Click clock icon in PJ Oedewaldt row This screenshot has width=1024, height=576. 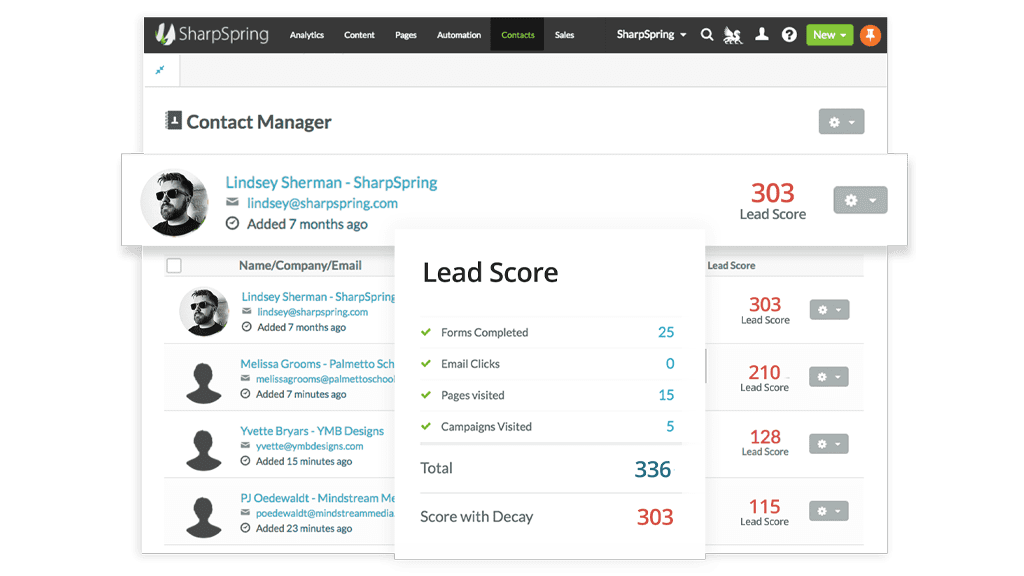pos(245,528)
